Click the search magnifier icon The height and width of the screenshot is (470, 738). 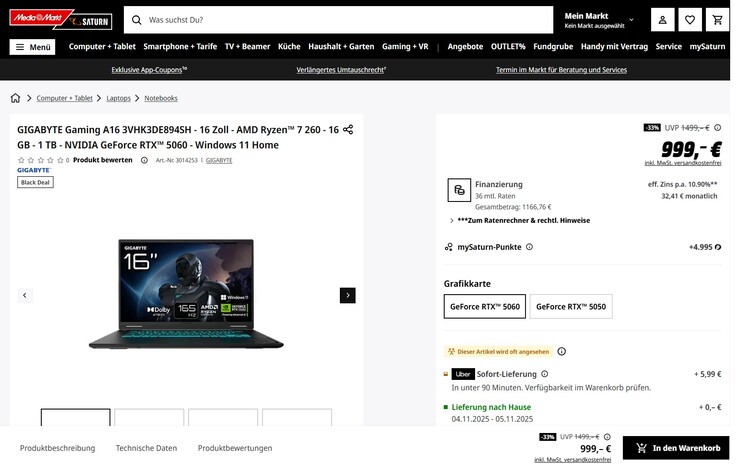click(x=136, y=20)
